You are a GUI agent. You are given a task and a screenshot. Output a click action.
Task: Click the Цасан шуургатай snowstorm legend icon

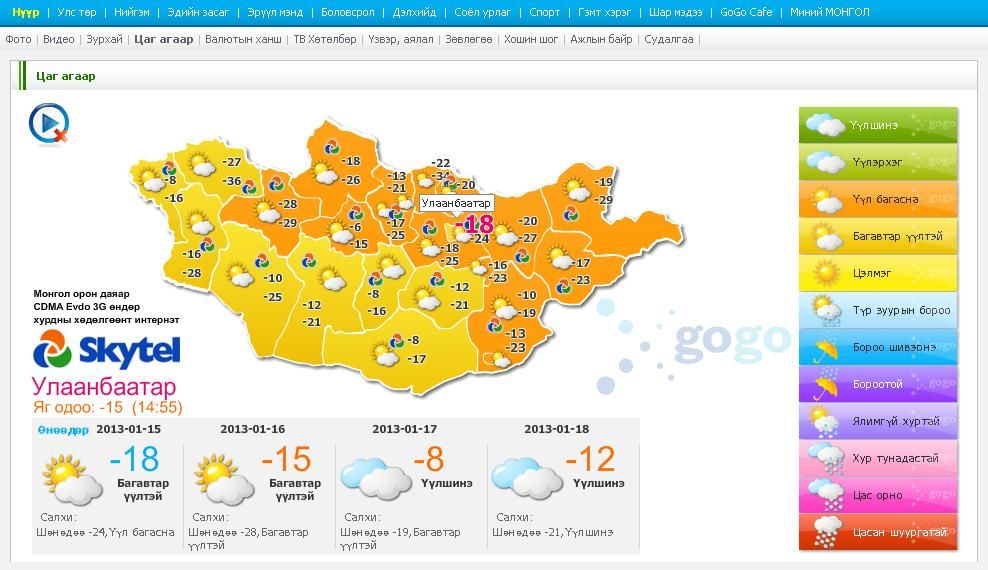coord(825,532)
